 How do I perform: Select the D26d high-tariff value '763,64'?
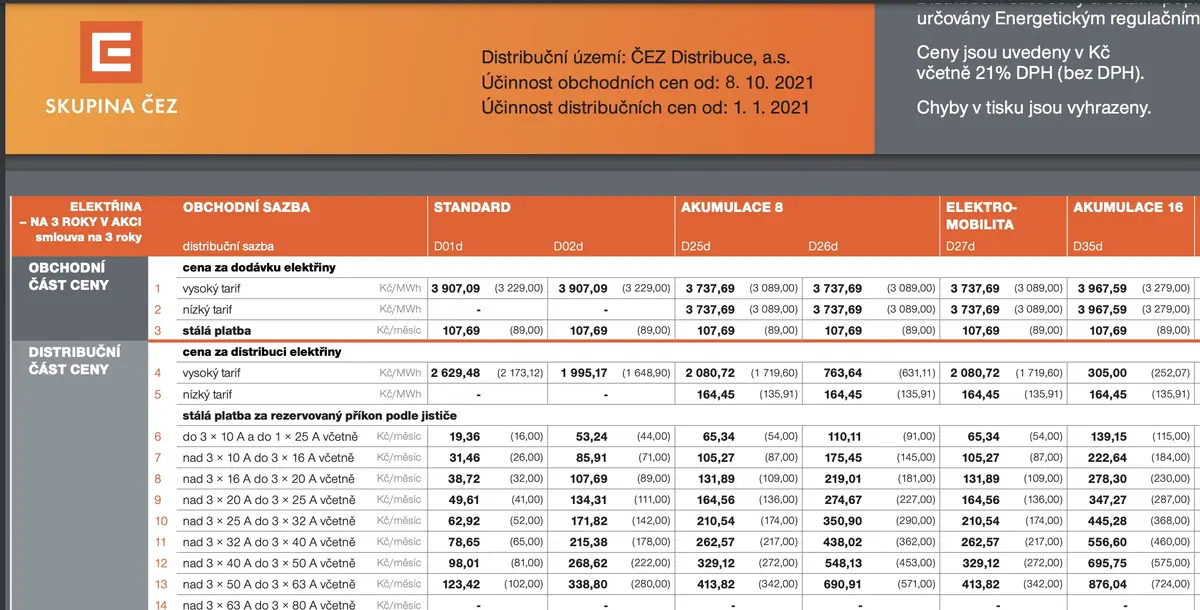click(842, 373)
